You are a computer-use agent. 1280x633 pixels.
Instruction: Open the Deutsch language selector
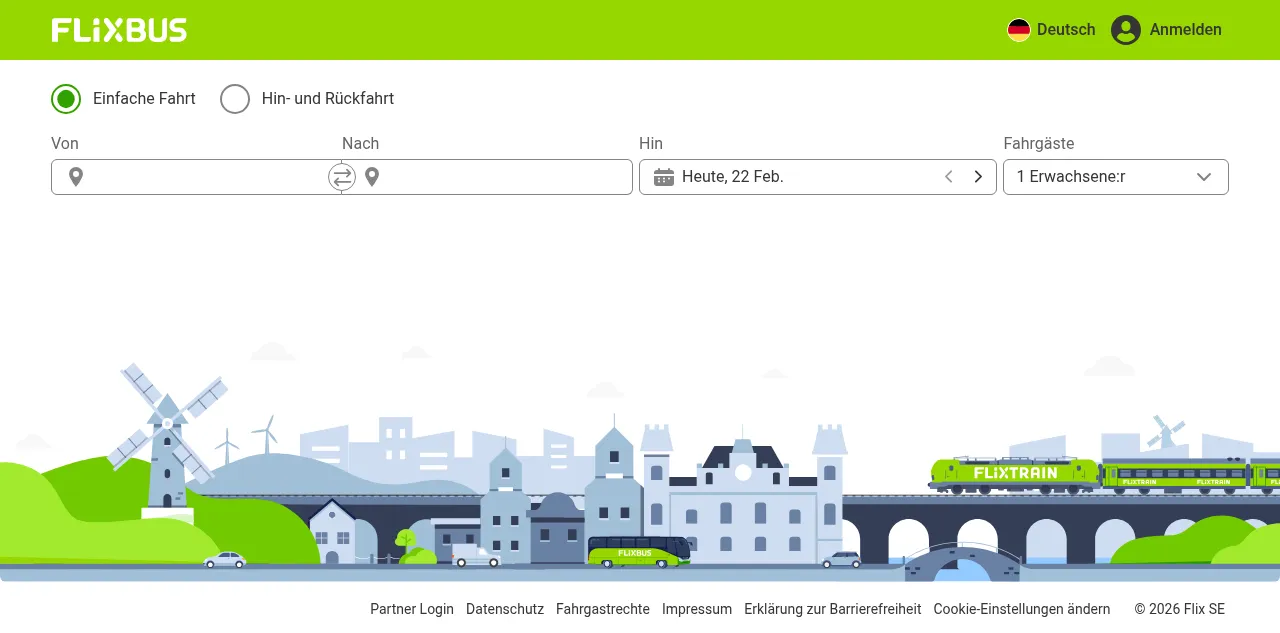1051,30
